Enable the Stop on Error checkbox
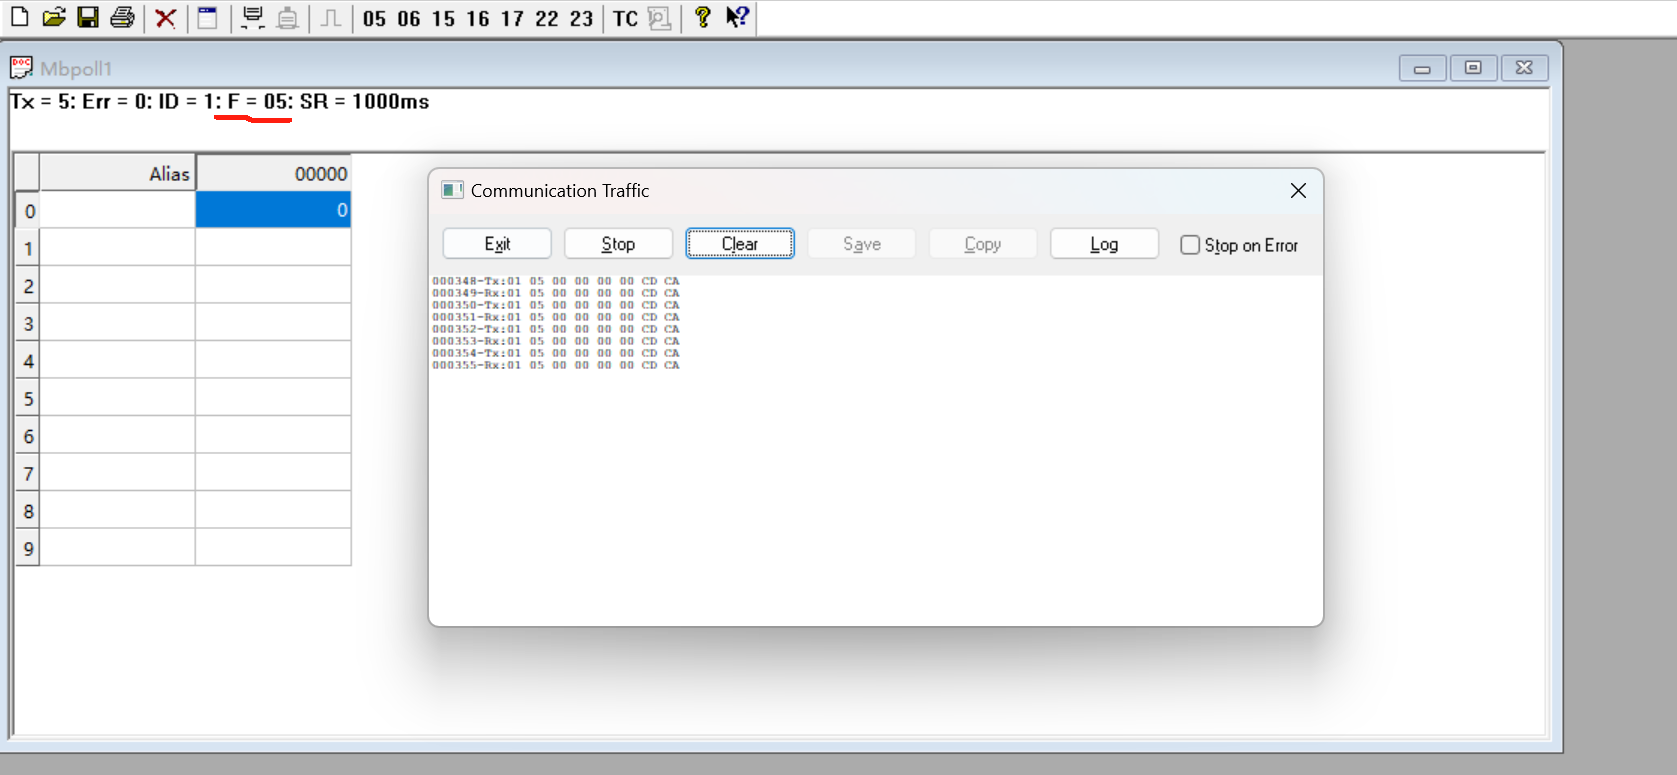1677x775 pixels. (x=1190, y=245)
